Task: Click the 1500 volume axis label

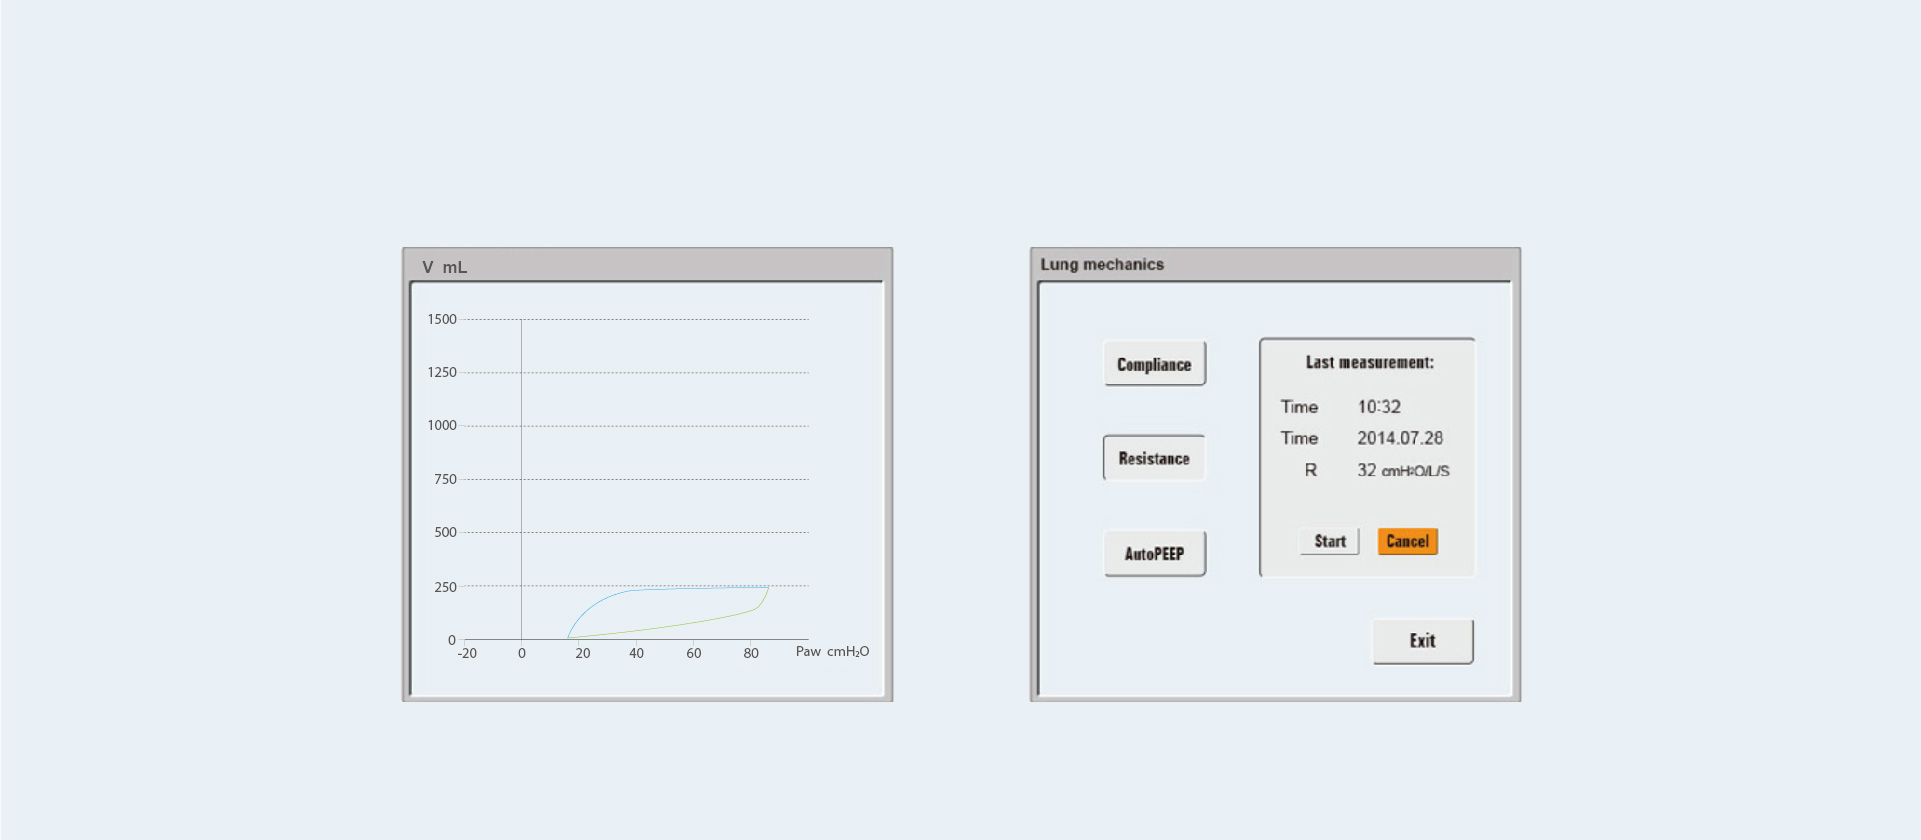Action: point(442,319)
